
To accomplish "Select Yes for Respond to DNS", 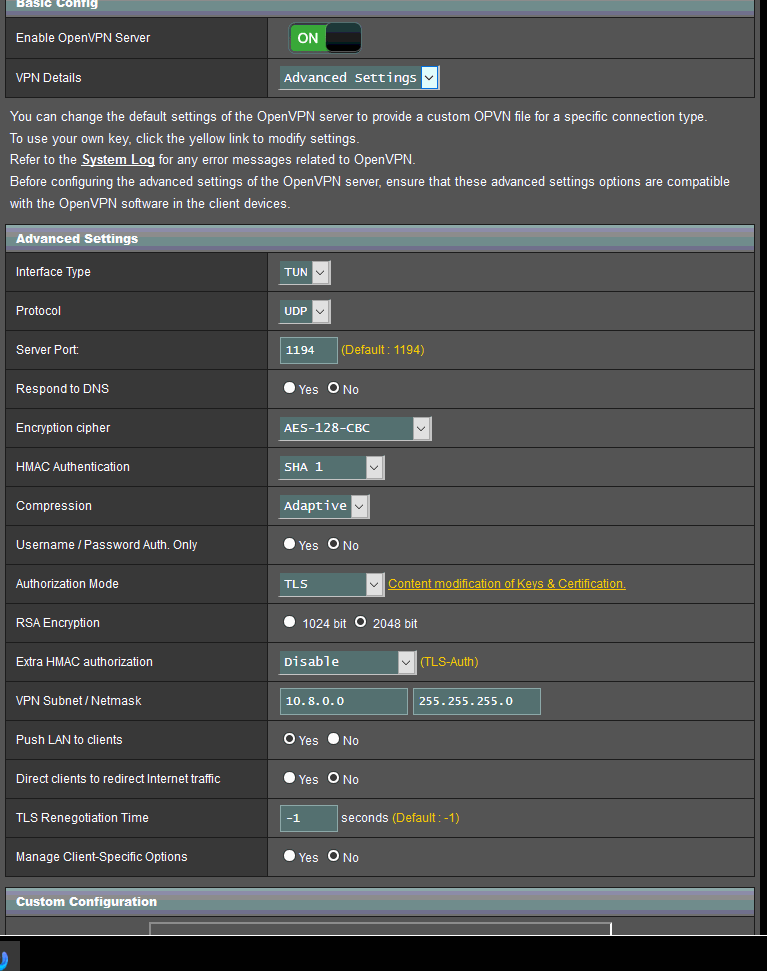I will (290, 388).
